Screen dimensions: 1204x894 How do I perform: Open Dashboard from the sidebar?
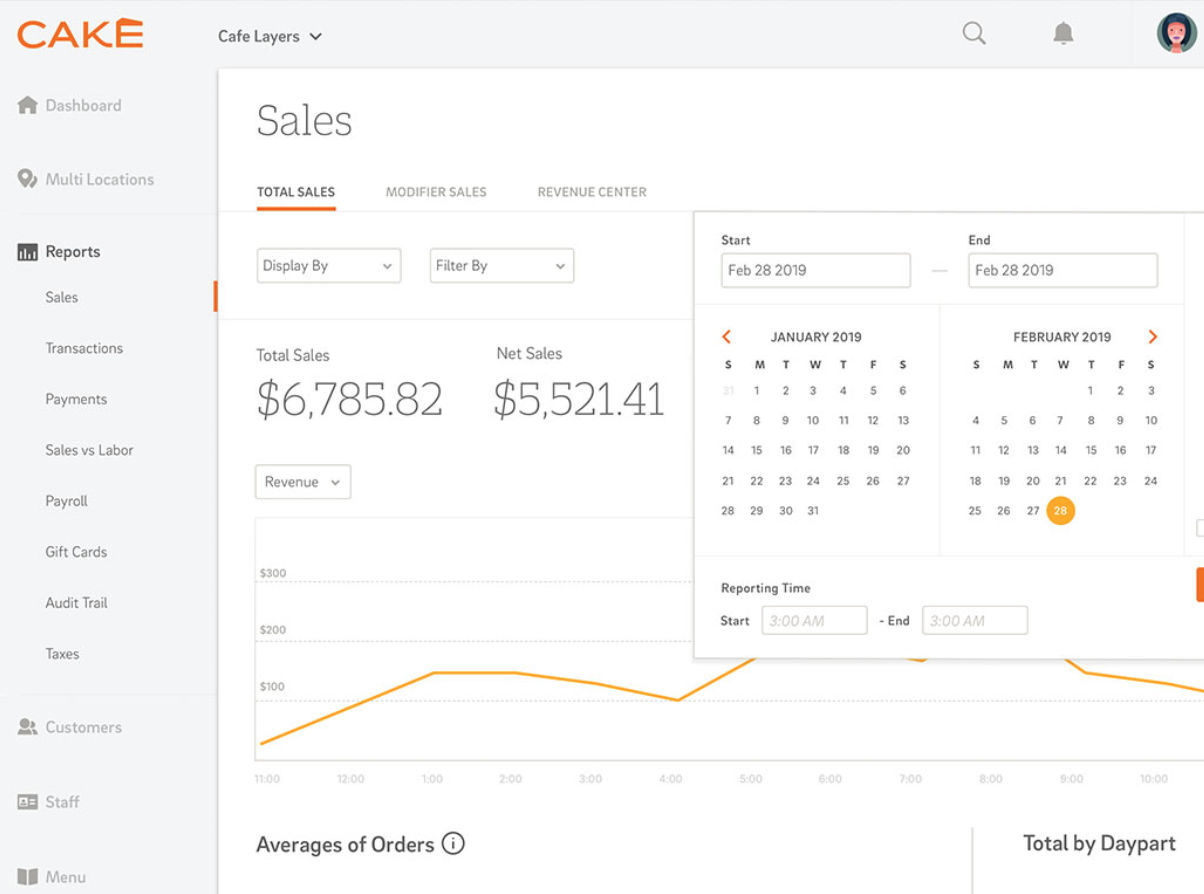pos(82,105)
